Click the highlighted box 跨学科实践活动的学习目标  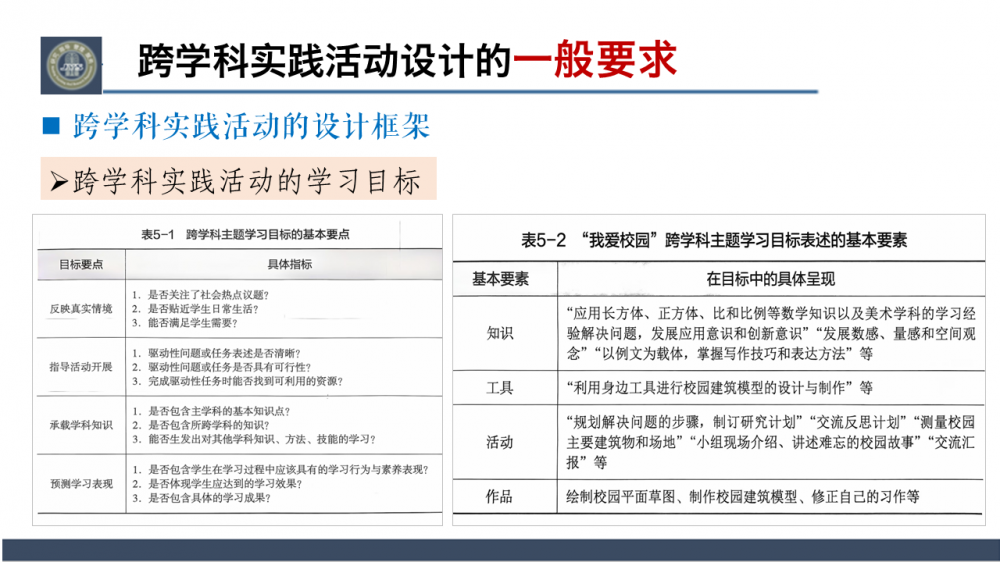pos(237,181)
